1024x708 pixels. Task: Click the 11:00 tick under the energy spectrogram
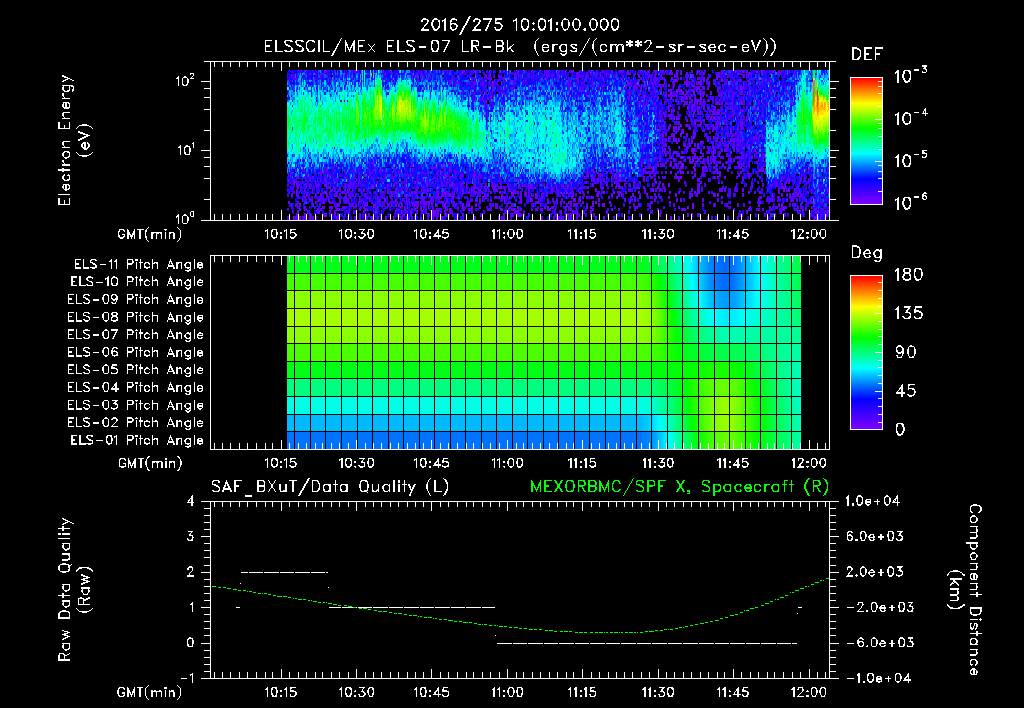tap(507, 234)
